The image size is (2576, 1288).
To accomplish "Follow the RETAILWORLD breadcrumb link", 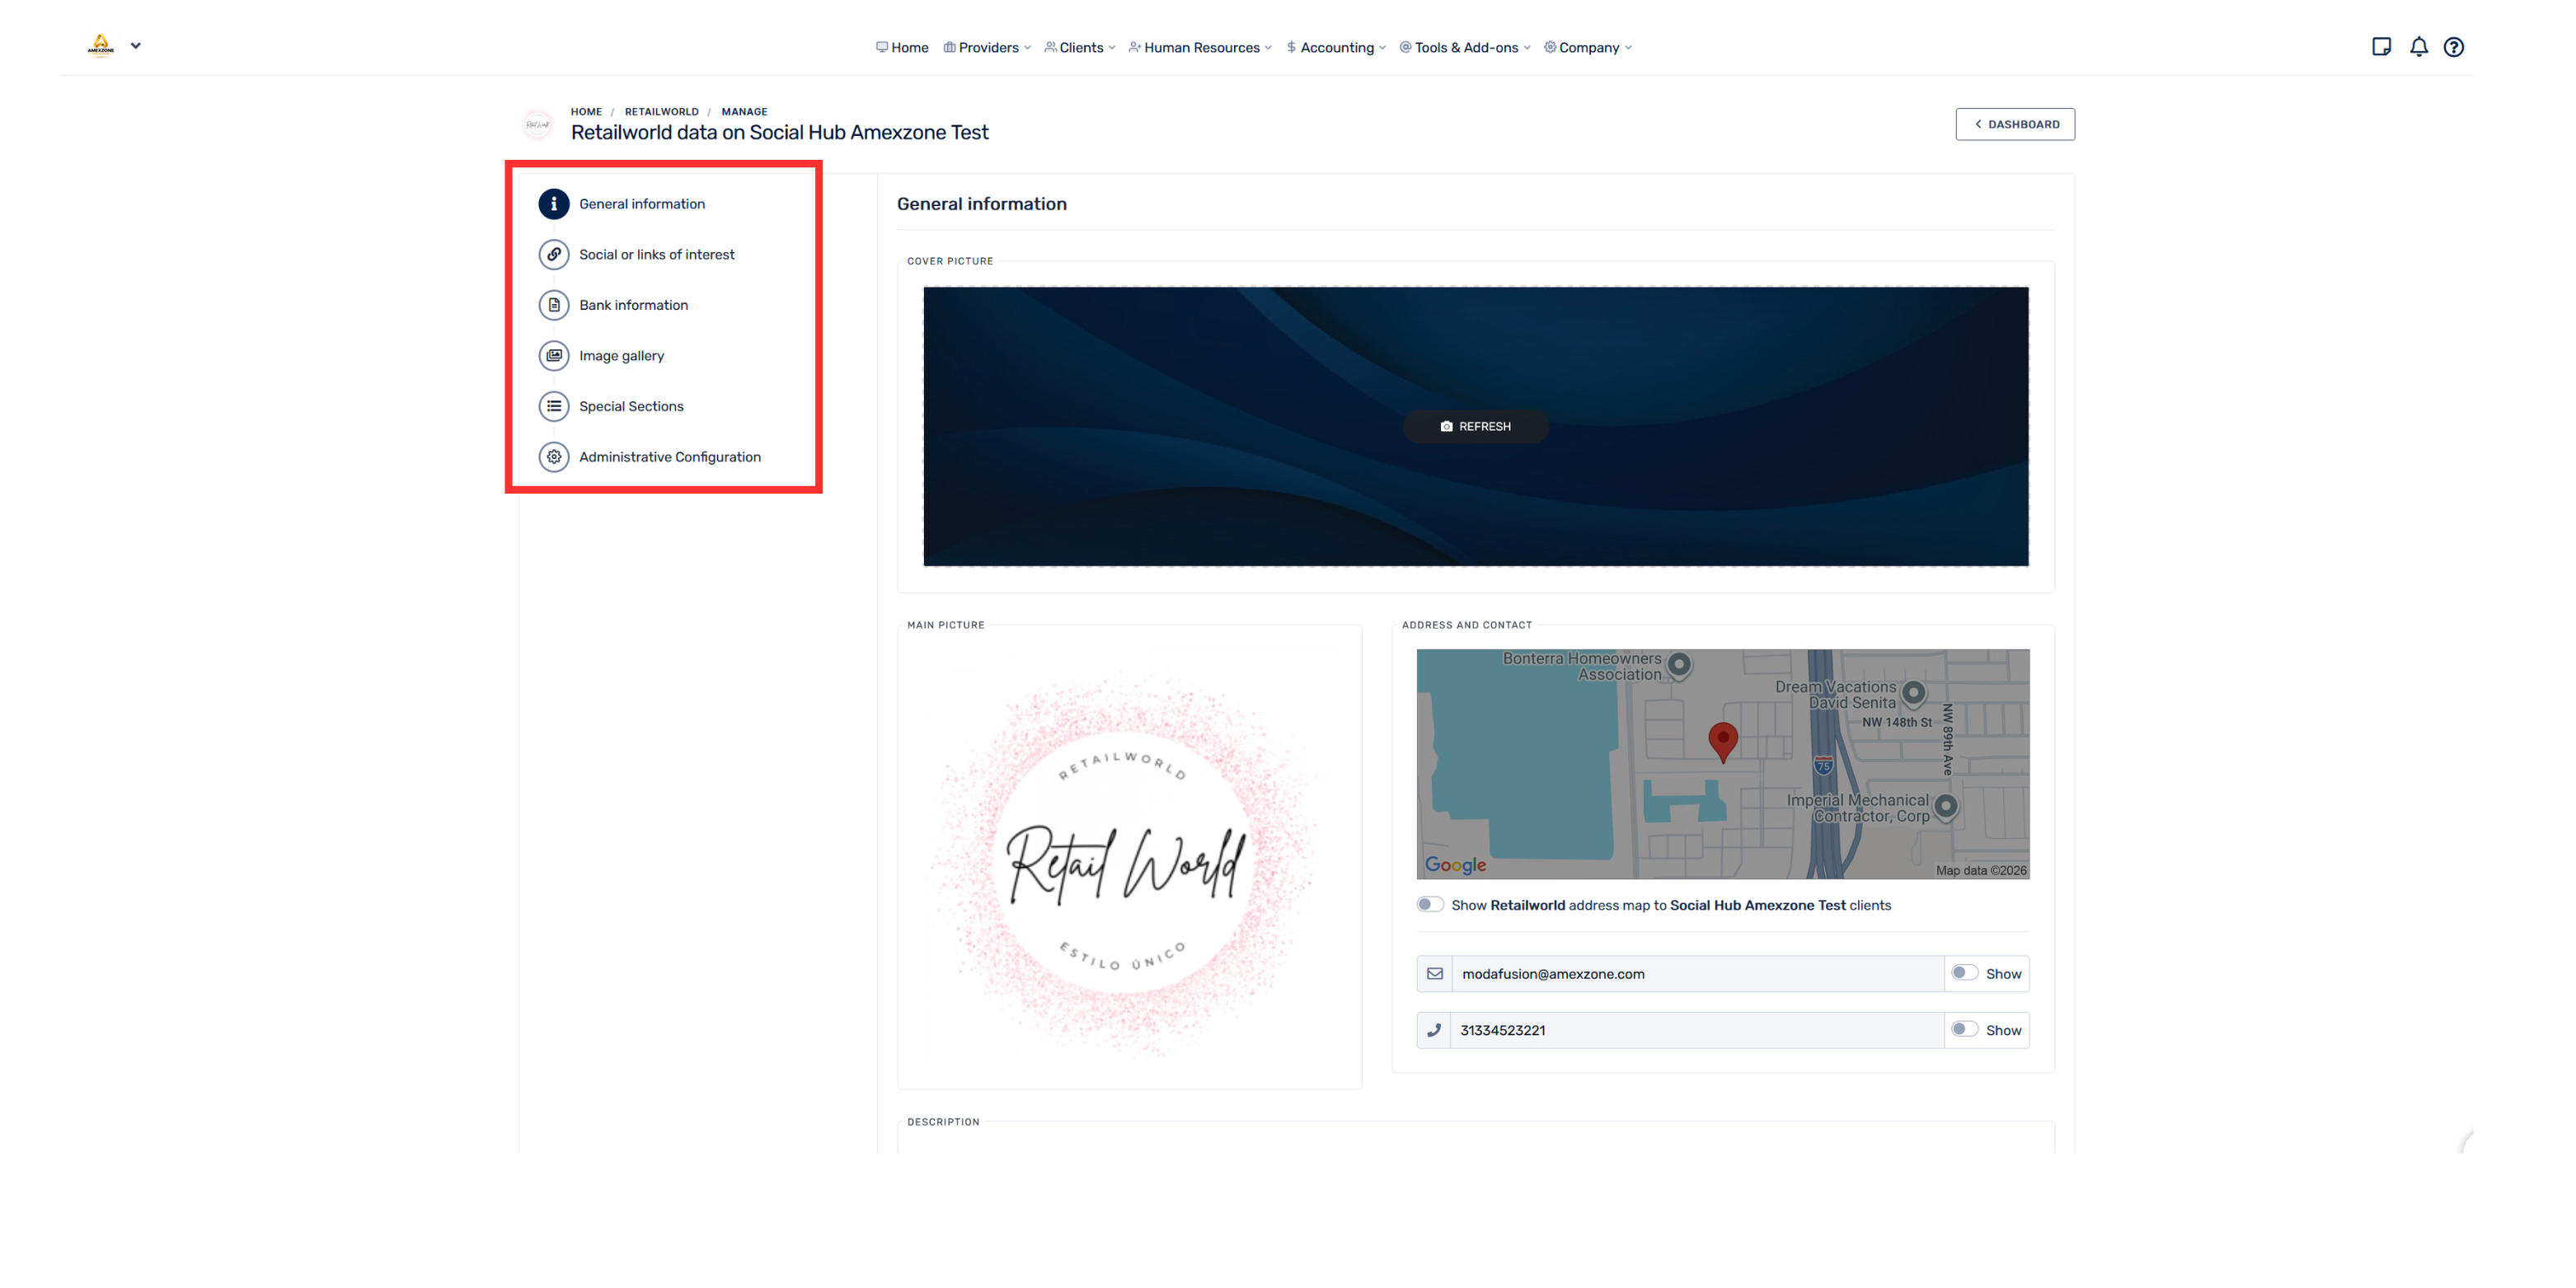I will 661,111.
